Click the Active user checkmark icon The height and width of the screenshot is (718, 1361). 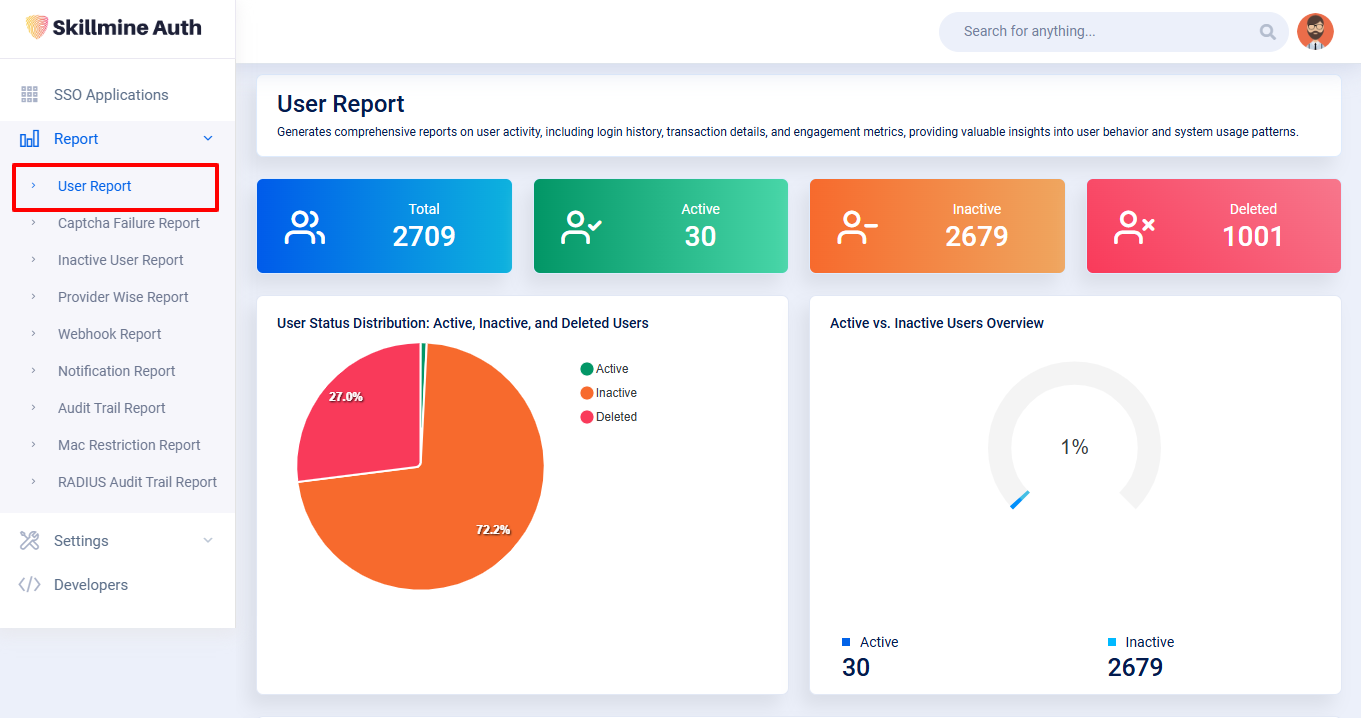[580, 227]
